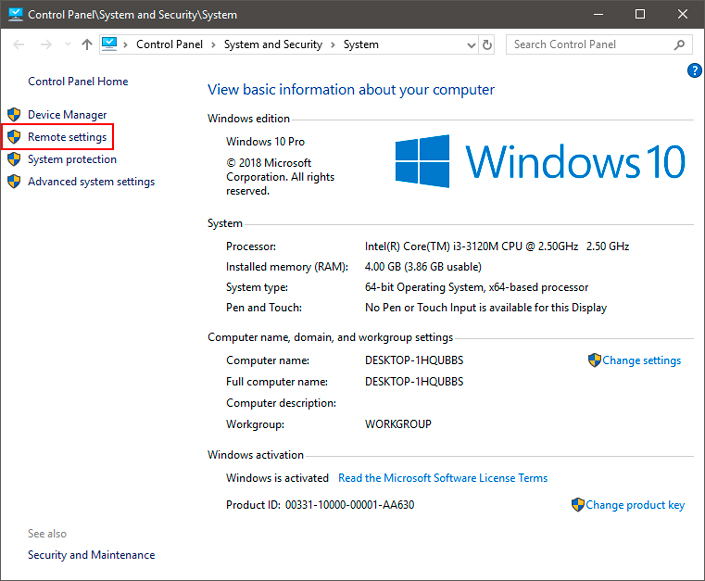Open Security and Maintenance link
705x581 pixels.
pos(91,555)
